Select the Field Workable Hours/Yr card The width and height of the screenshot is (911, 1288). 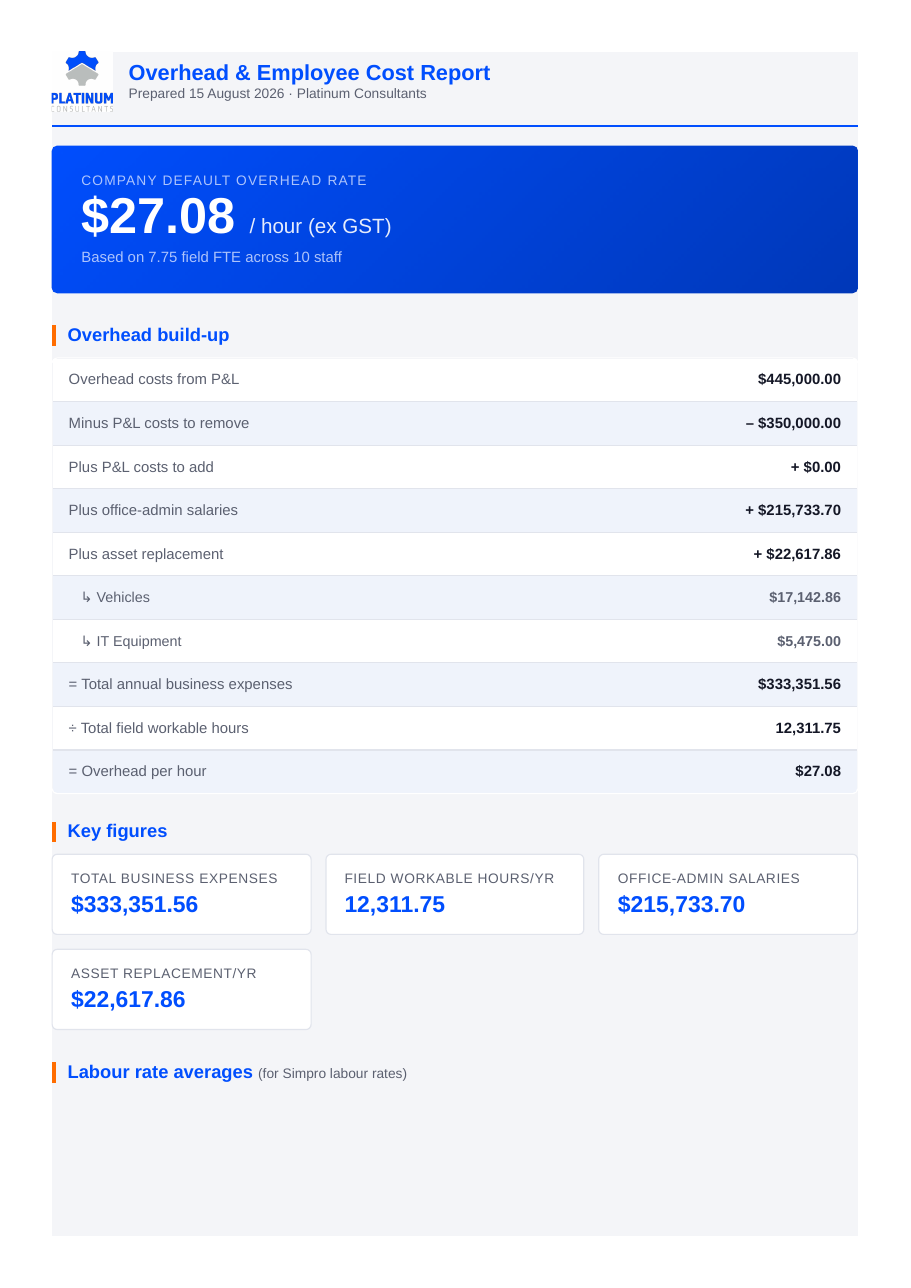[x=455, y=894]
